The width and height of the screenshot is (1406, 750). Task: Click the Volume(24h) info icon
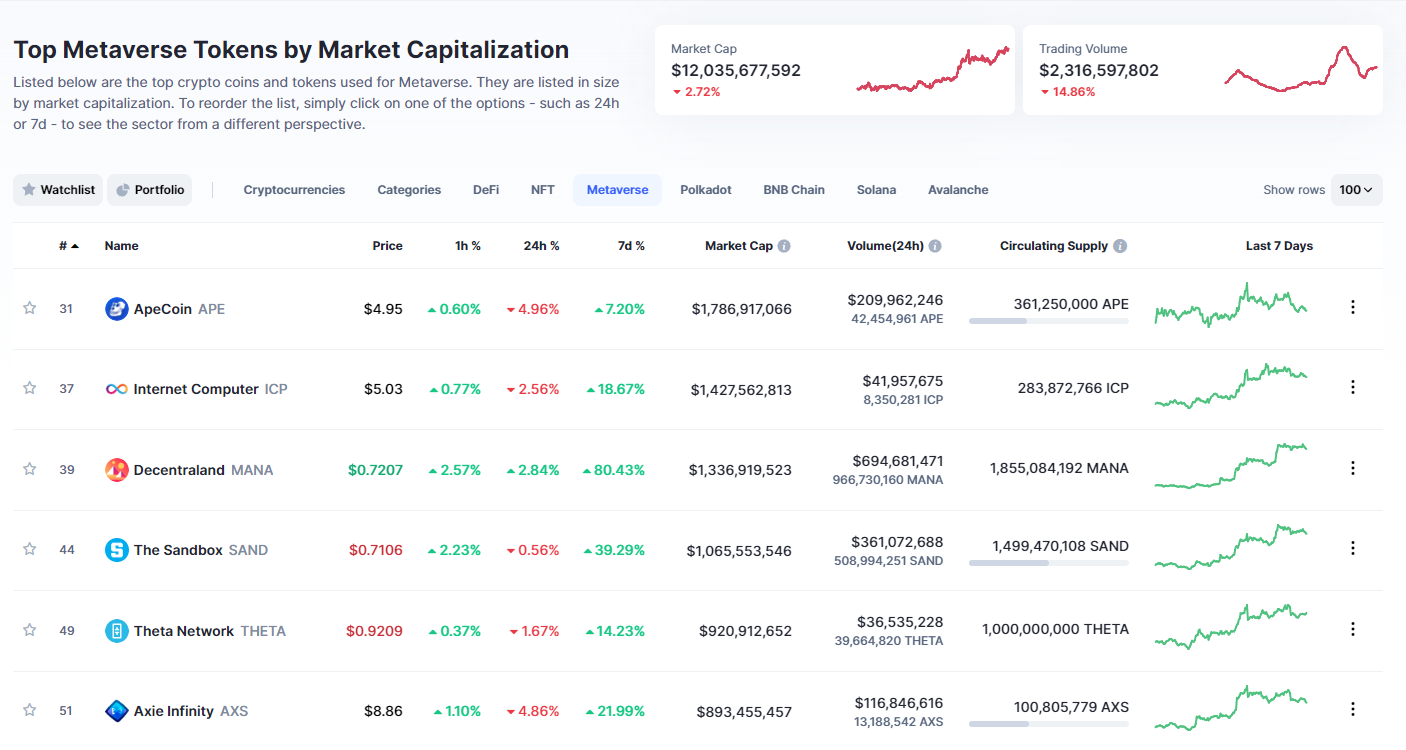click(934, 246)
